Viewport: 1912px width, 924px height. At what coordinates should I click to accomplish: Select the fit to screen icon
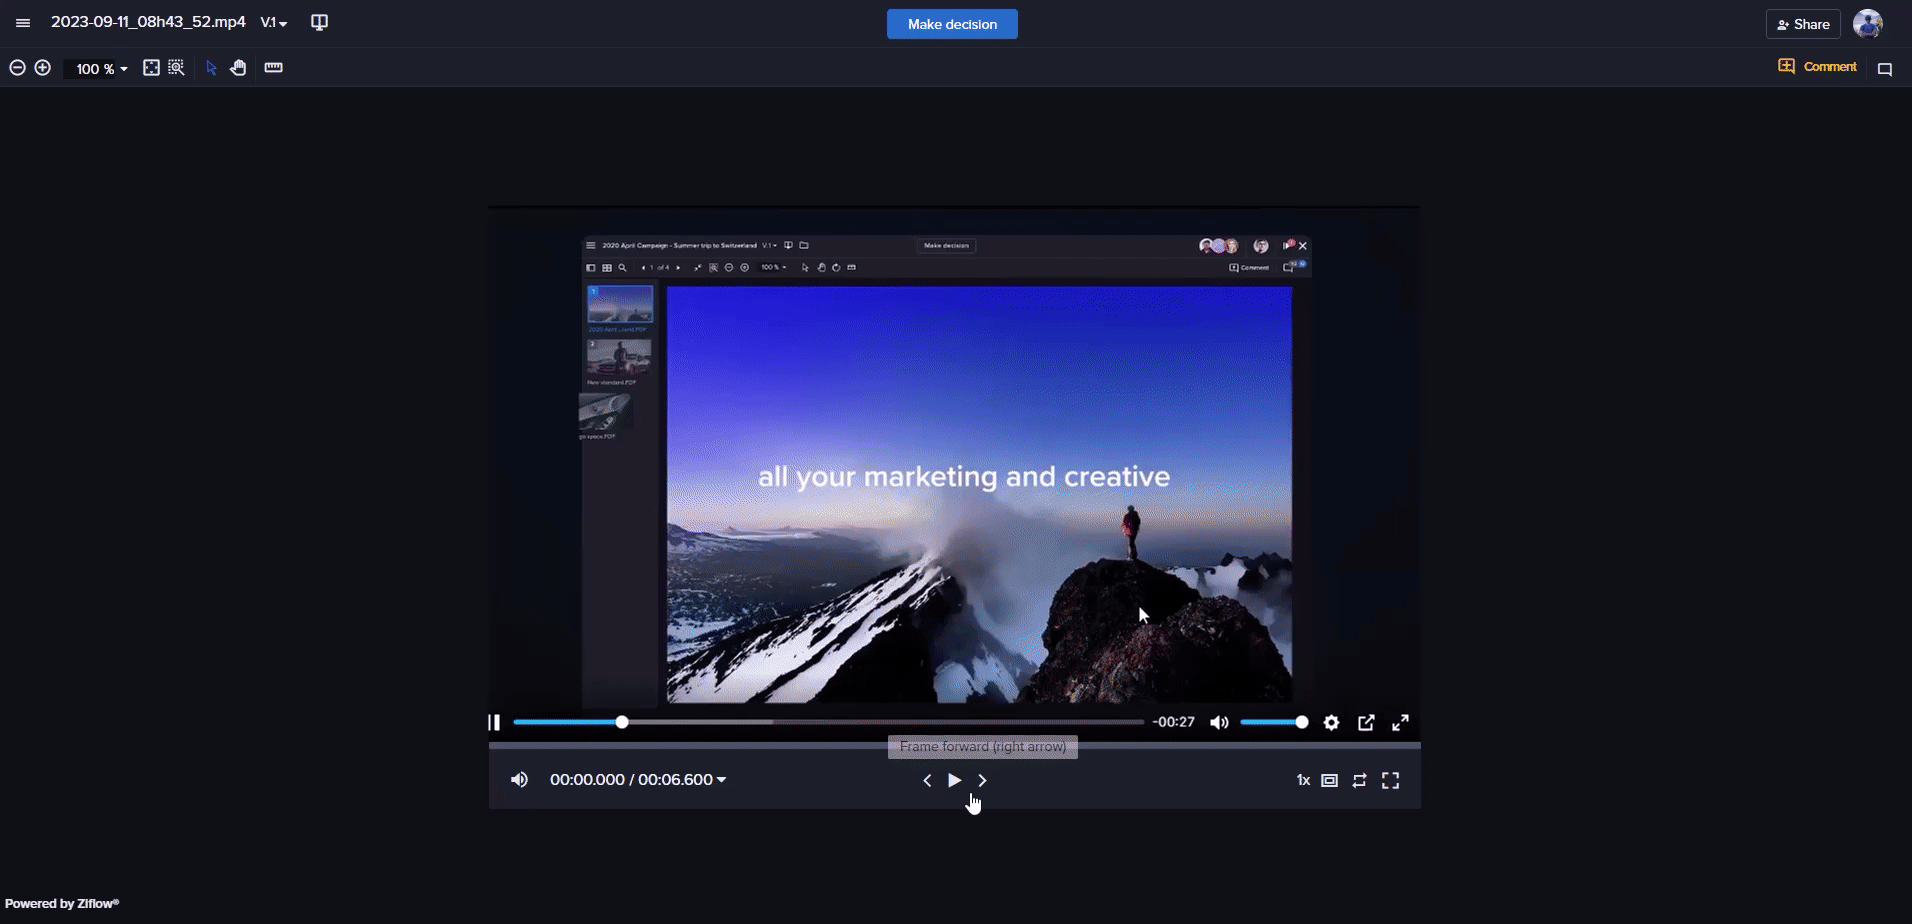pyautogui.click(x=151, y=68)
